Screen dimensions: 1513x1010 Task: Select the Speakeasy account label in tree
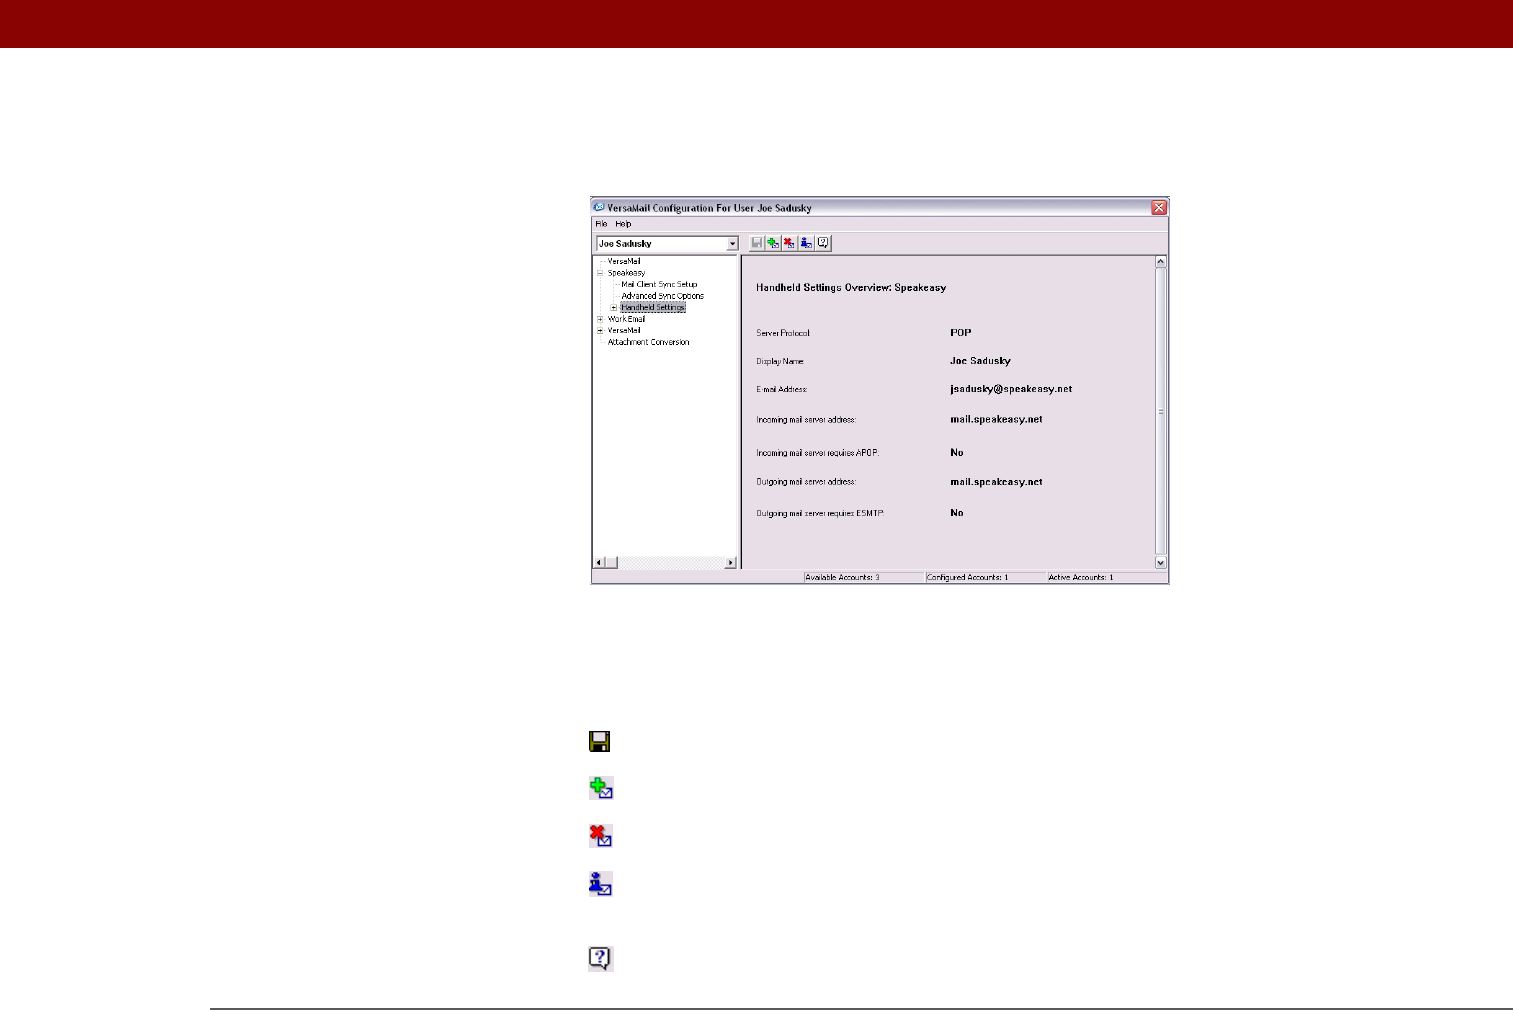click(x=626, y=273)
